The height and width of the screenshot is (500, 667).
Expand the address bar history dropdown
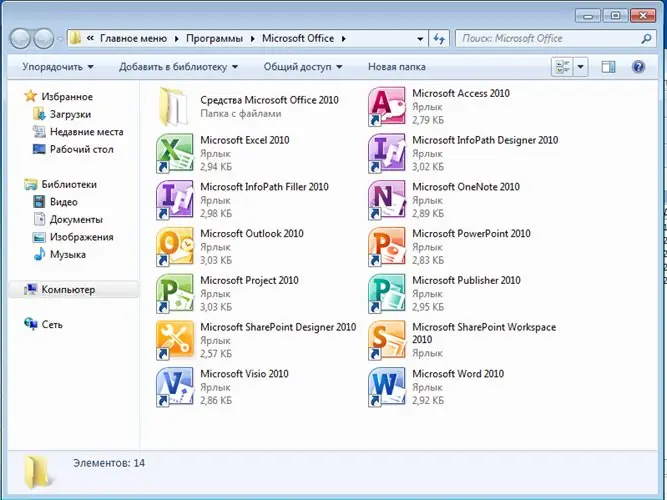420,39
